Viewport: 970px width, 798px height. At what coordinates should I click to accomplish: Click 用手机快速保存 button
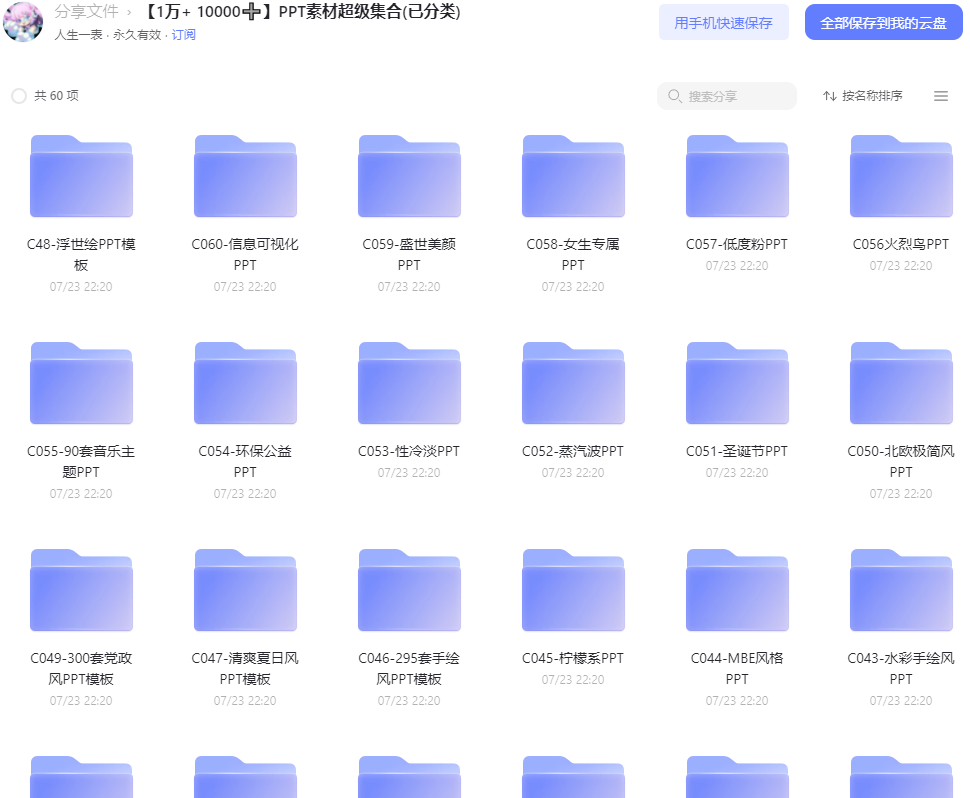[723, 23]
